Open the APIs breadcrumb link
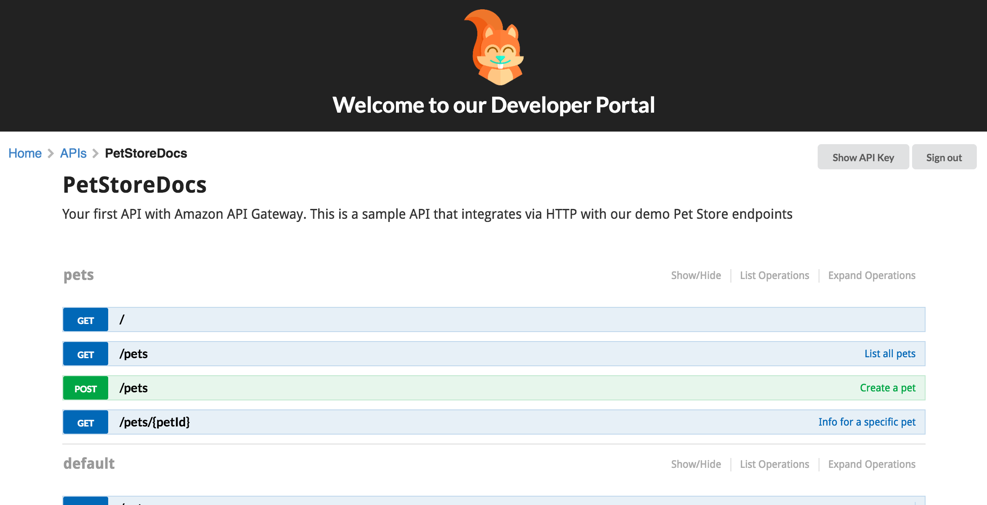Screen dimensions: 987x505 point(73,153)
